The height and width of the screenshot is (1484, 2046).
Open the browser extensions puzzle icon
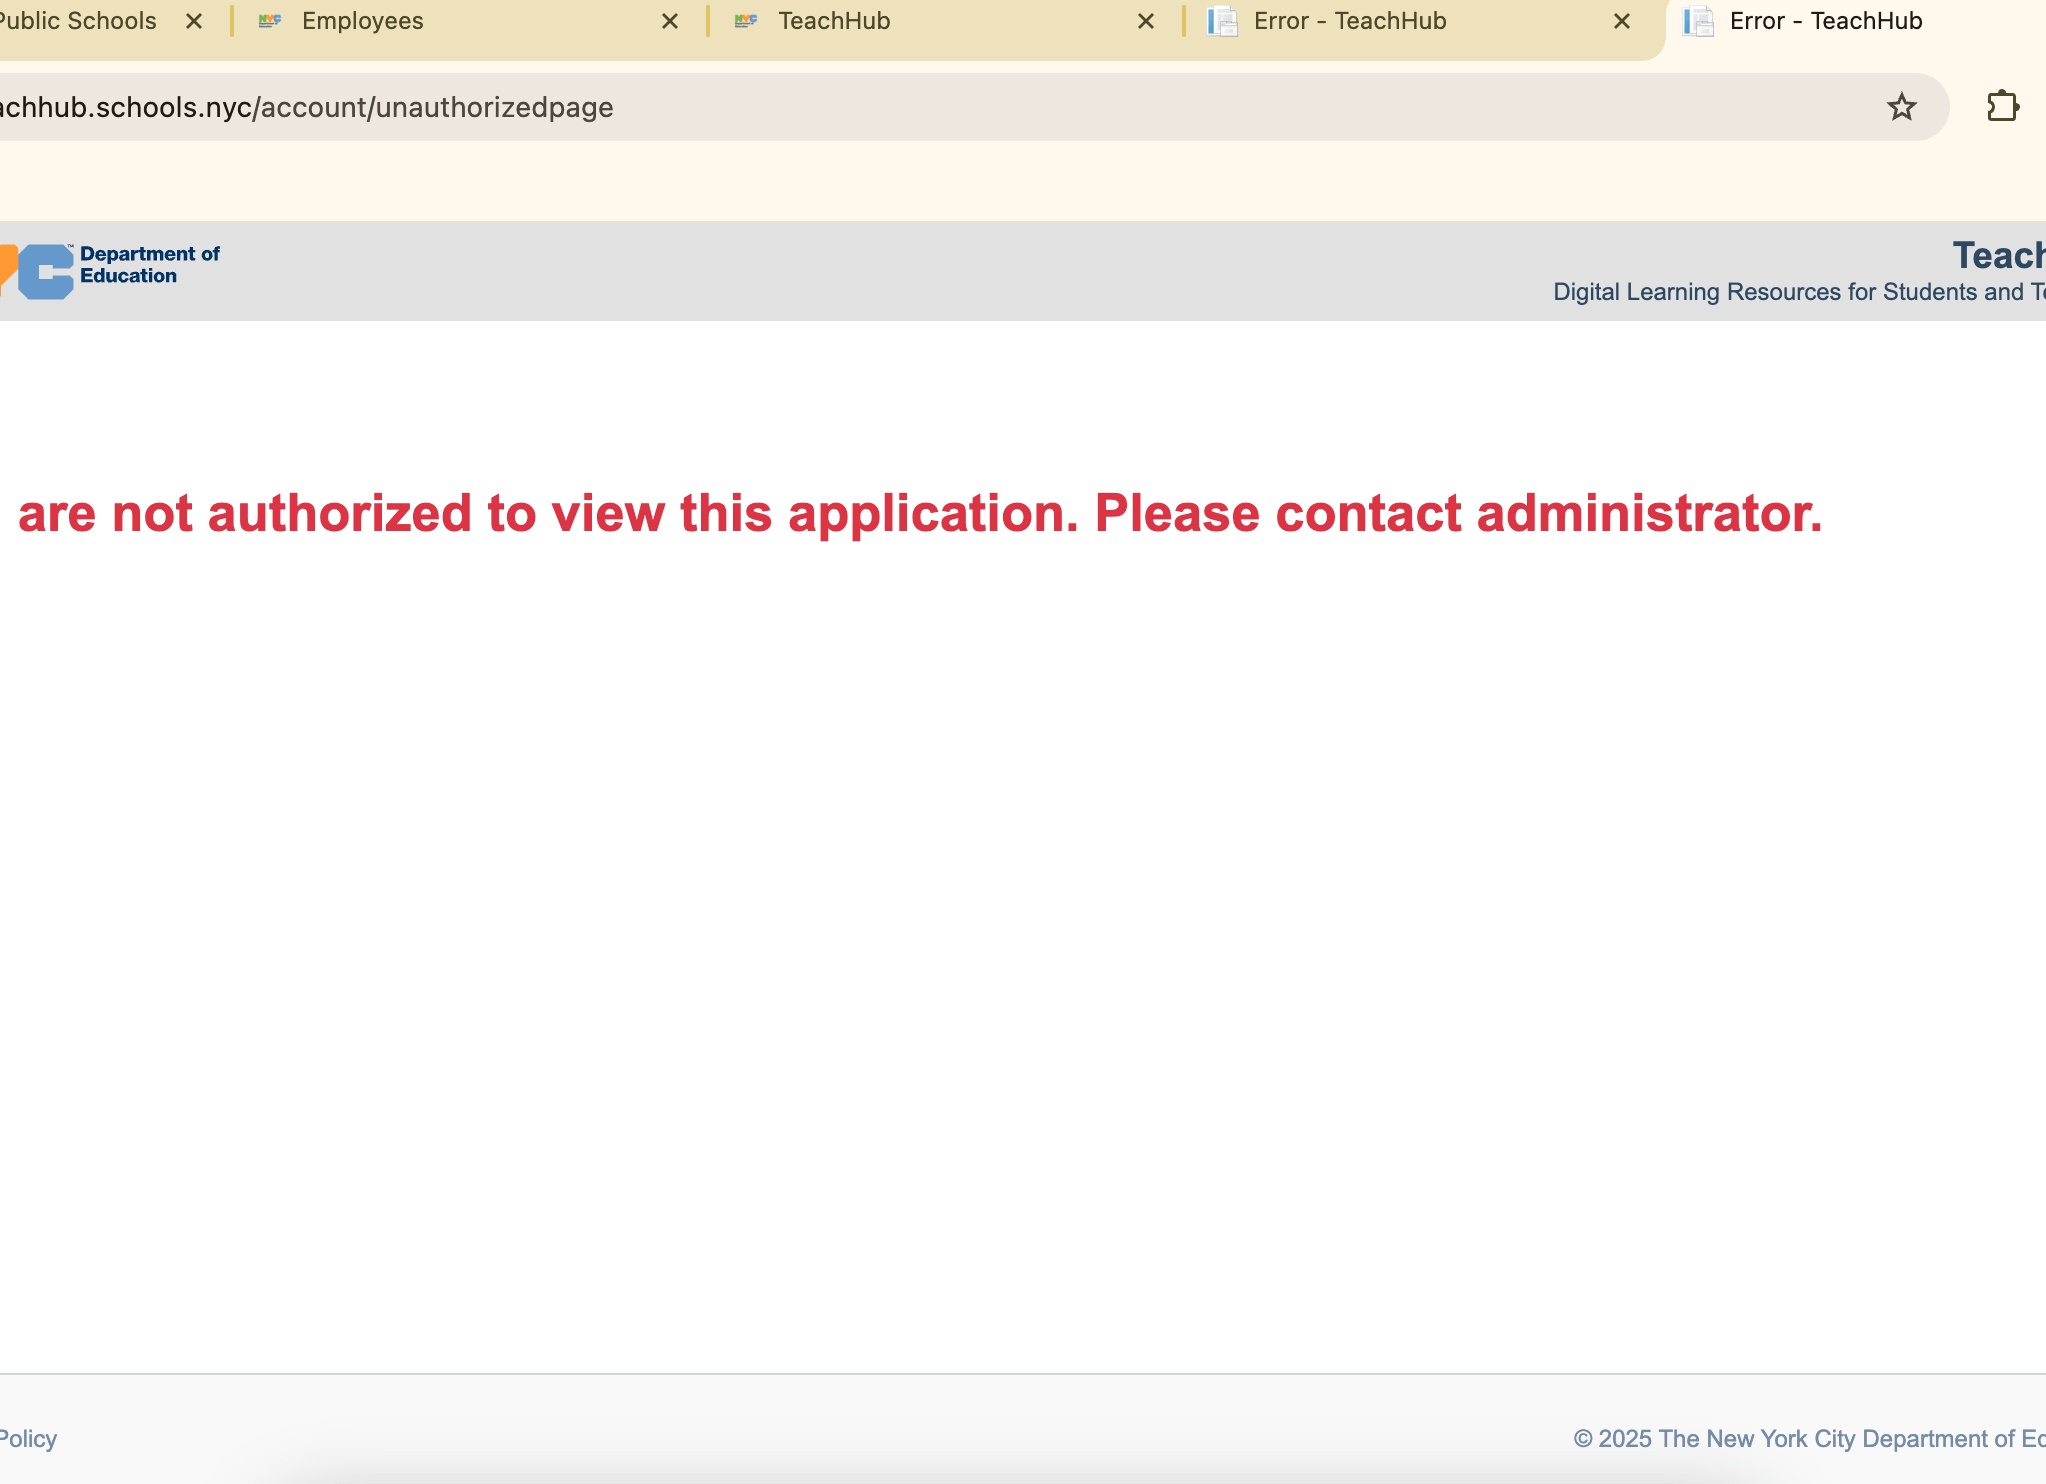click(2002, 107)
